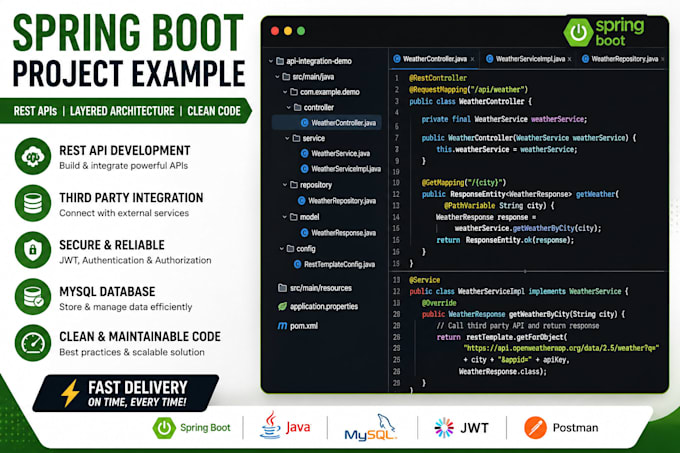Click the Java coffee cup logo
Viewport: 680px width, 453px height.
270,425
